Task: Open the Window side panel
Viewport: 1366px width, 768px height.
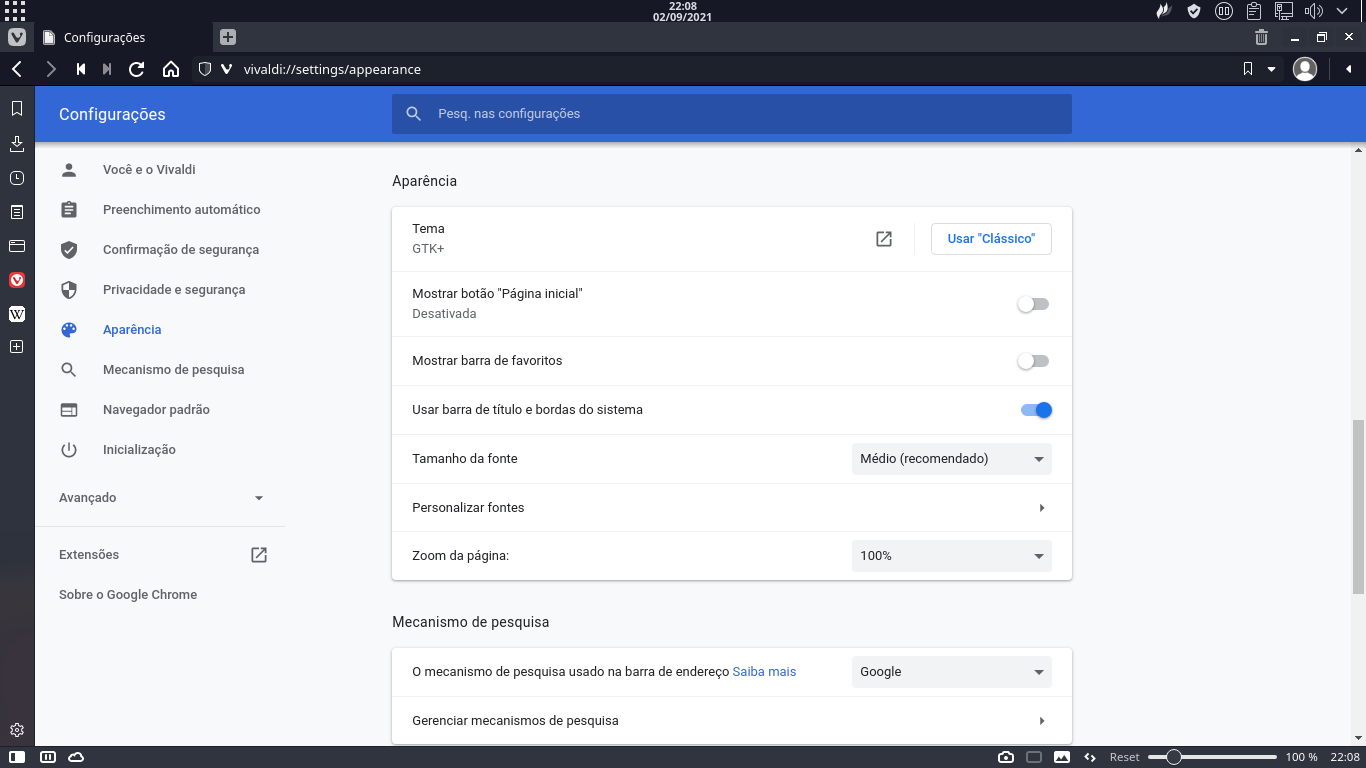Action: [x=17, y=245]
